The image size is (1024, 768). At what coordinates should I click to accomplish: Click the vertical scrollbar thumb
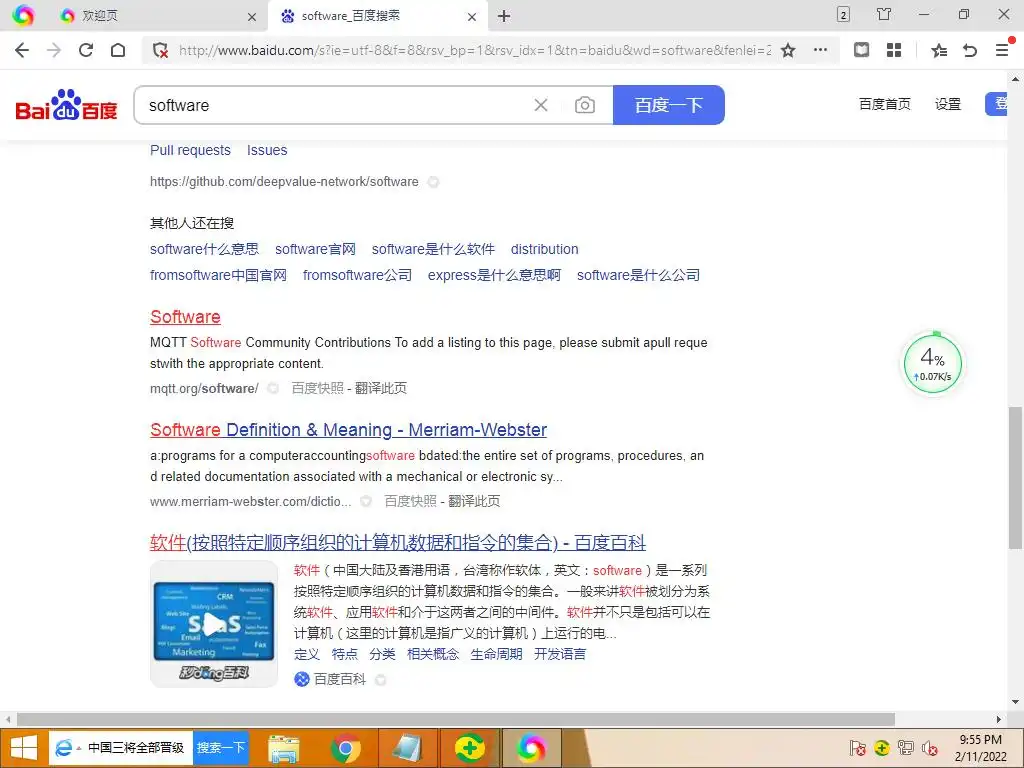(x=1015, y=478)
